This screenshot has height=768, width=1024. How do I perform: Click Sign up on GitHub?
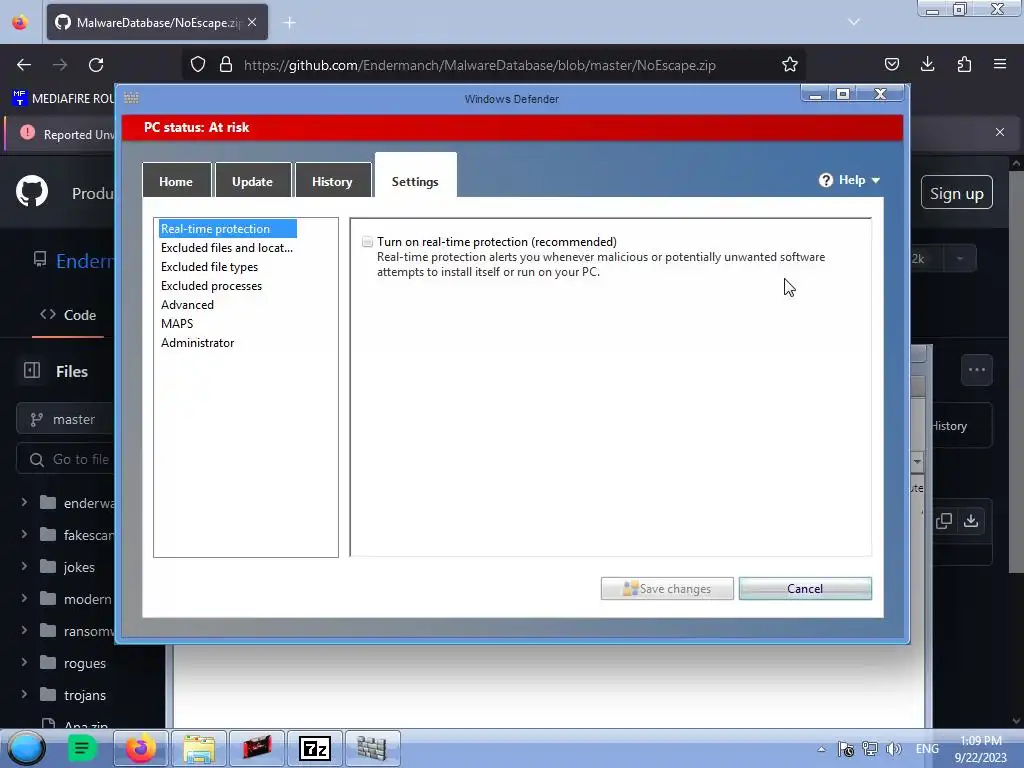957,193
